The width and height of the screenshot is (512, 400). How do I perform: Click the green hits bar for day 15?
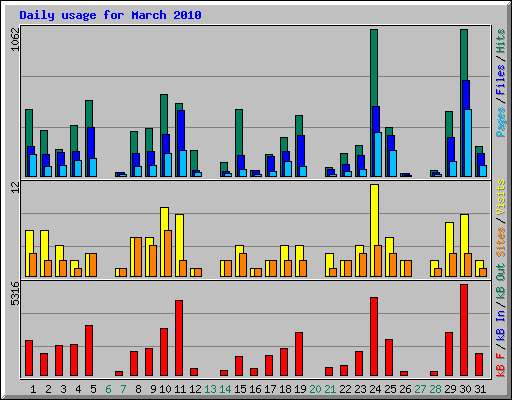pyautogui.click(x=239, y=132)
